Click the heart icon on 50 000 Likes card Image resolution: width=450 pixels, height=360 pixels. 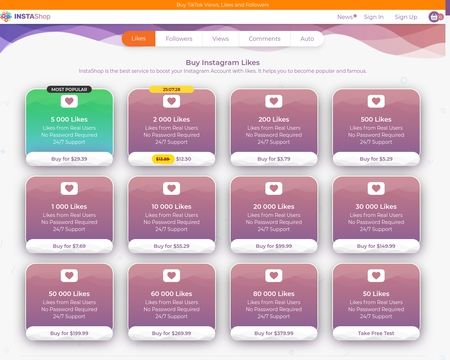(69, 276)
